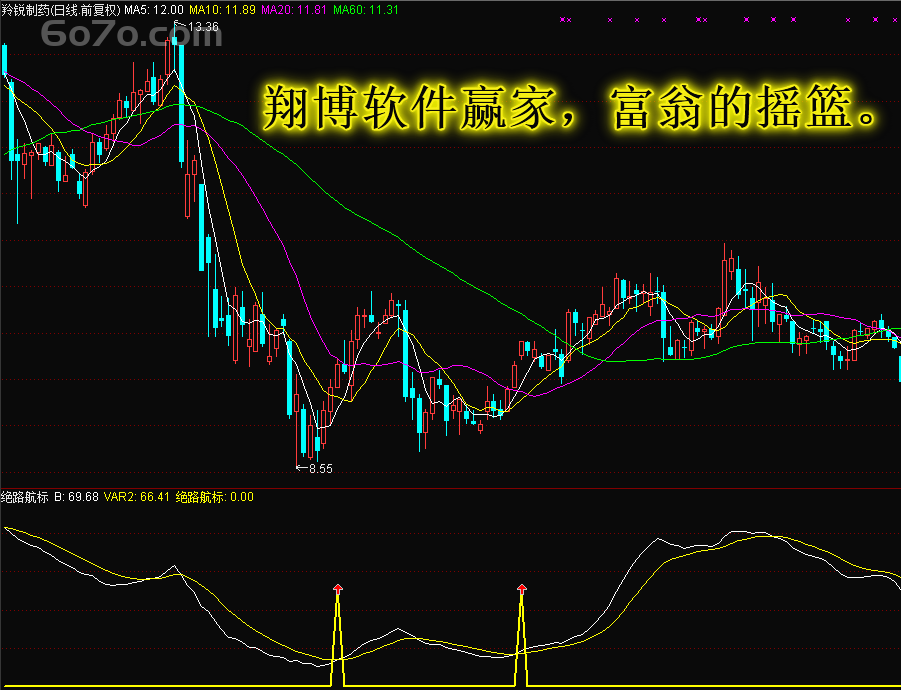Click the right red arrow signal marker
The height and width of the screenshot is (690, 901).
click(522, 588)
